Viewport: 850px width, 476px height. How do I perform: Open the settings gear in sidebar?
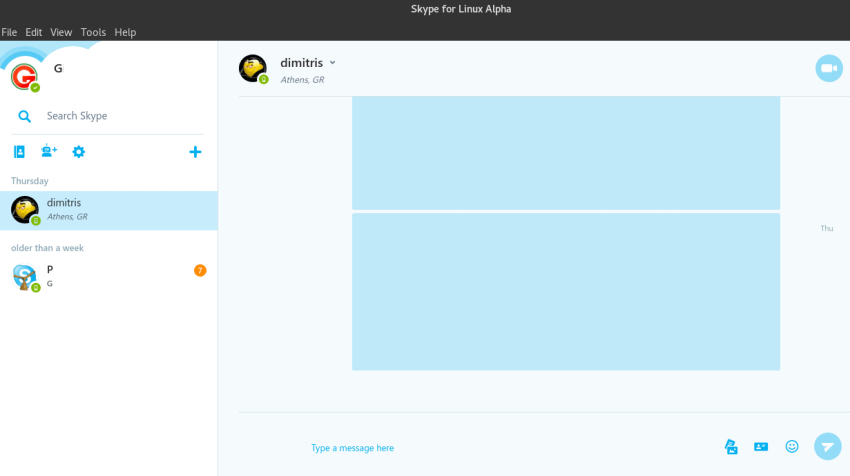coord(78,152)
